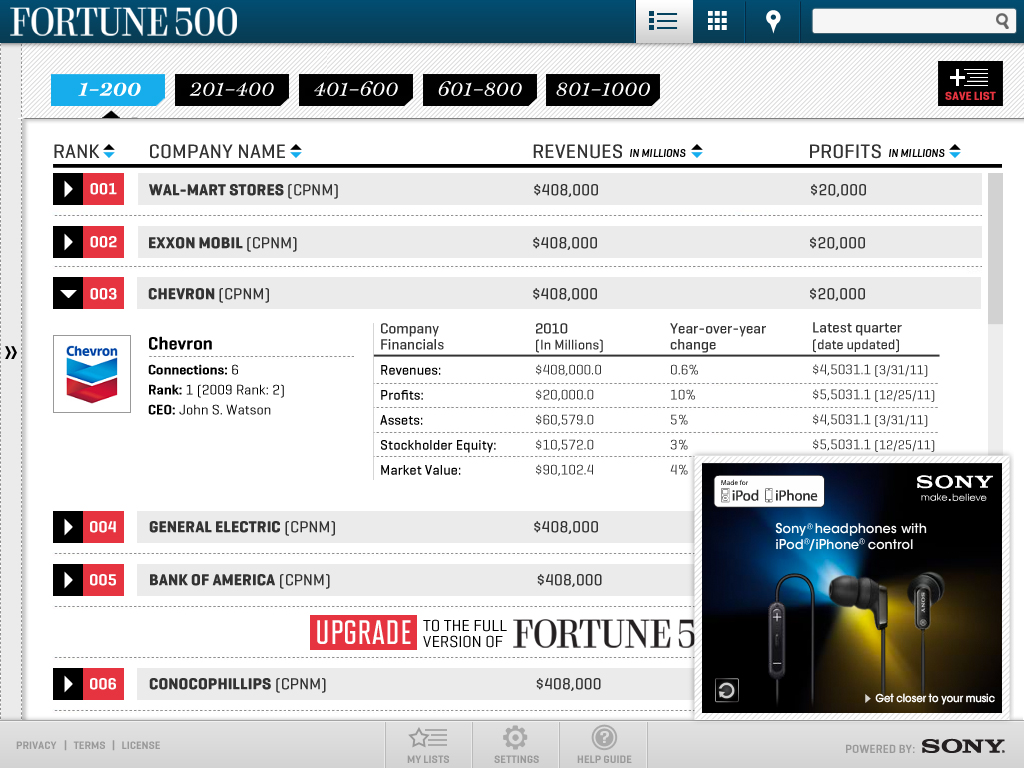The image size is (1024, 768).
Task: Sort by Revenues column arrow
Action: pos(697,152)
